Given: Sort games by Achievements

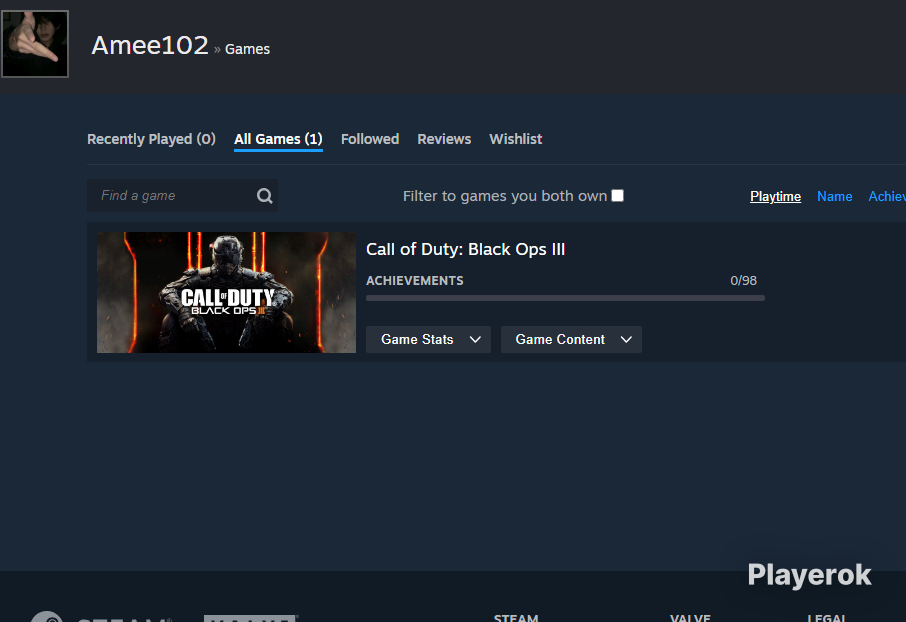Looking at the screenshot, I should point(887,197).
